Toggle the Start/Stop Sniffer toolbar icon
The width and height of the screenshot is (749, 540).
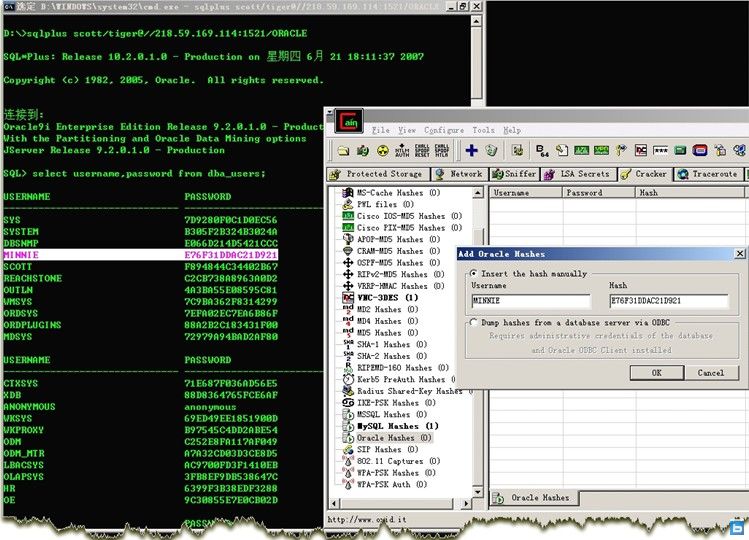363,151
